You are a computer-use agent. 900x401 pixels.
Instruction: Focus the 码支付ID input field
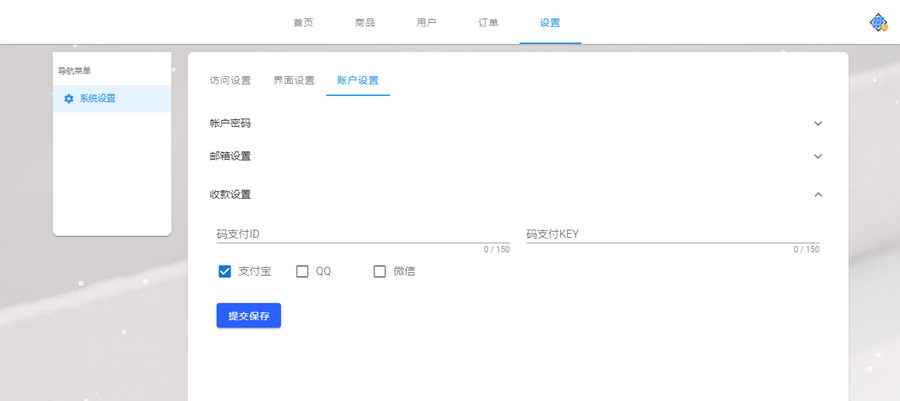[362, 234]
